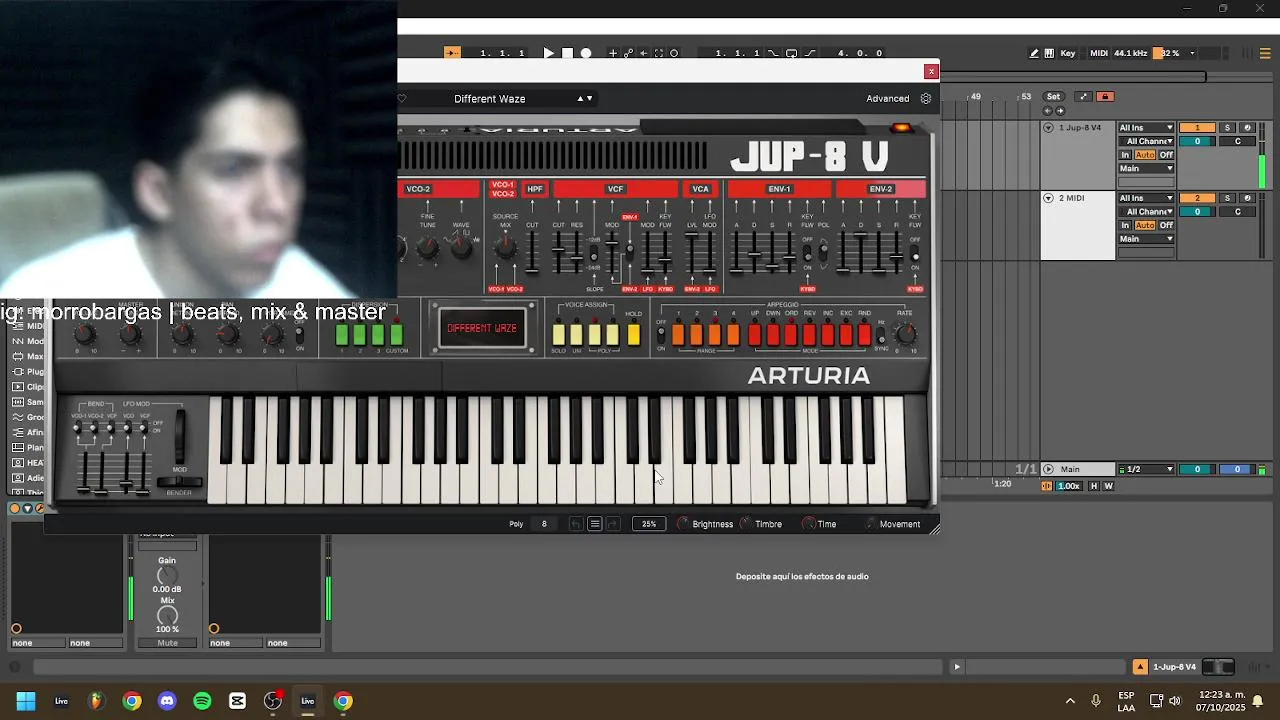Open the Main output dropdown on track 1

coord(1146,168)
